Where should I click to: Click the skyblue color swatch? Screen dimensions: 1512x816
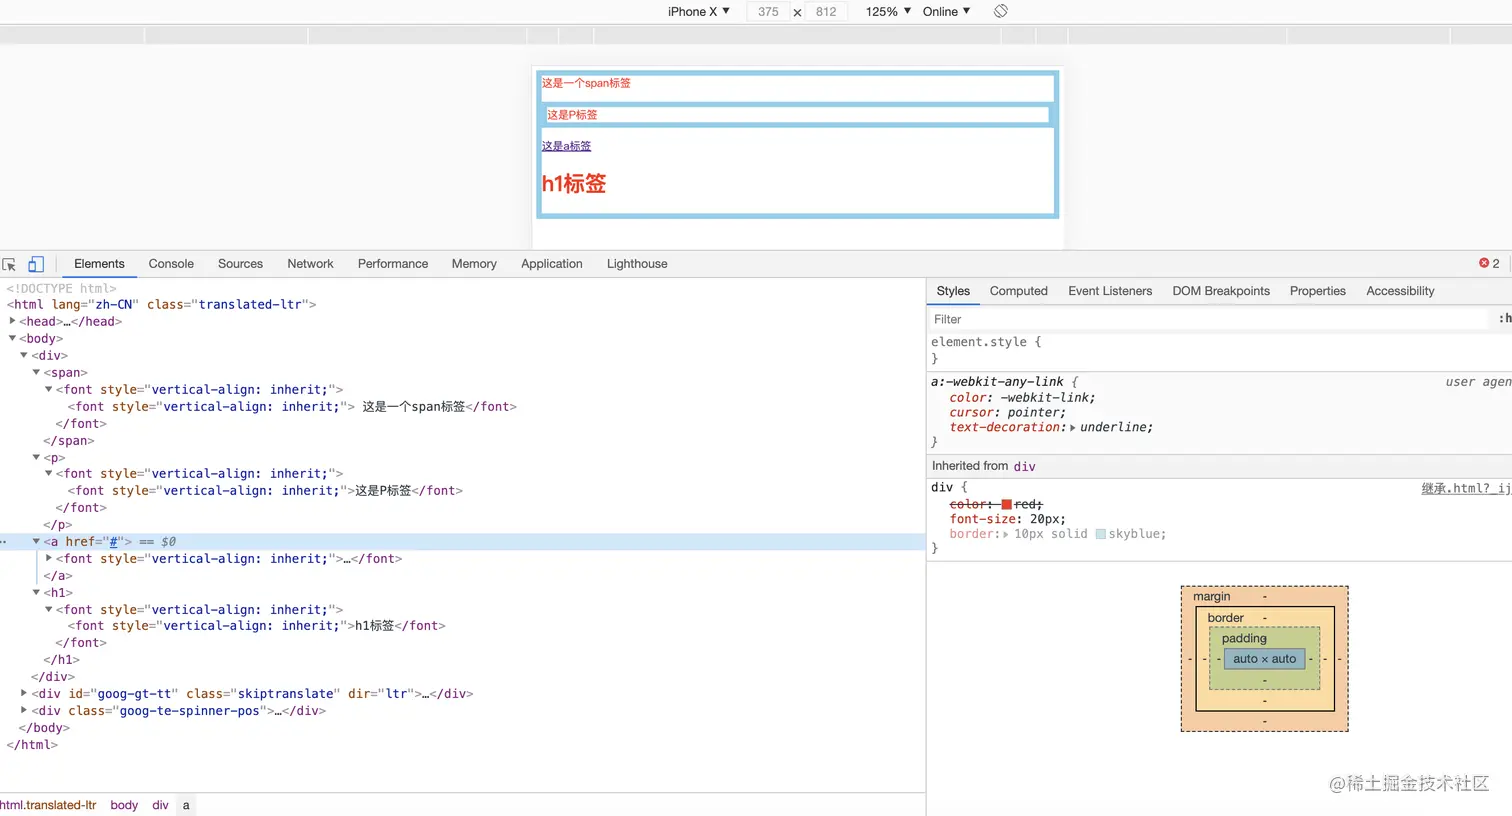[x=1101, y=534]
